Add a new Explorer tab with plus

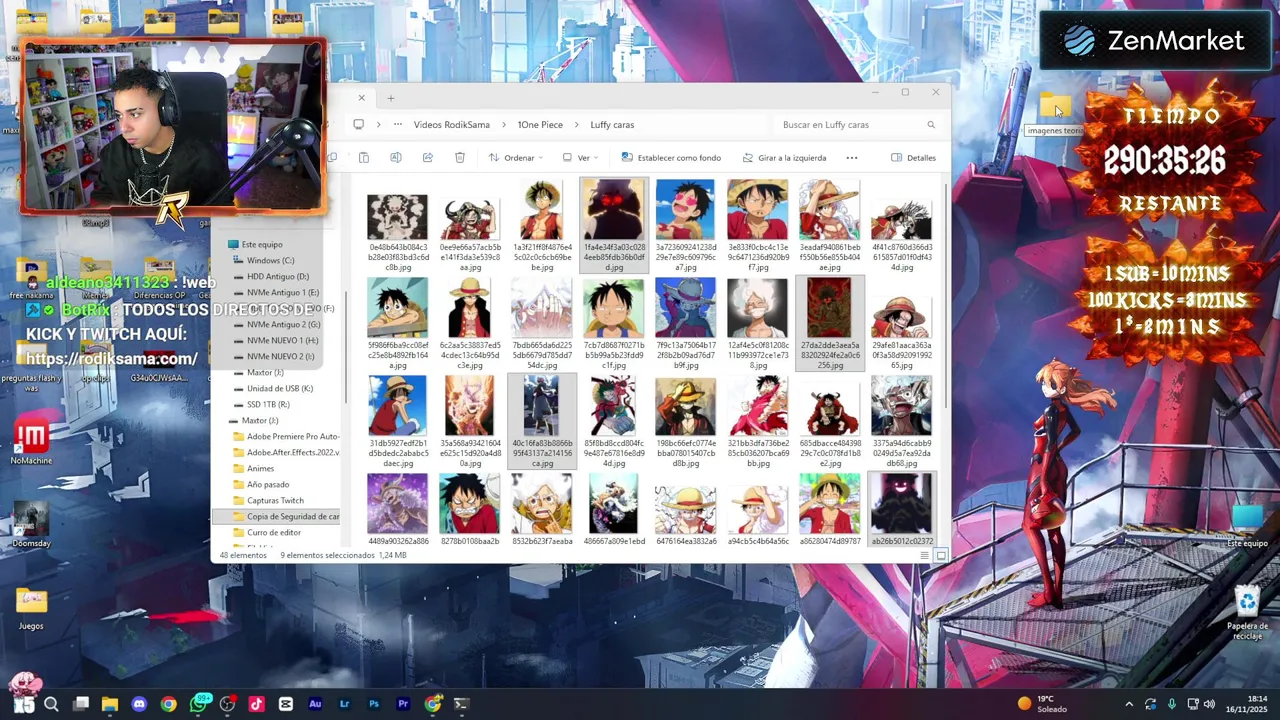391,98
